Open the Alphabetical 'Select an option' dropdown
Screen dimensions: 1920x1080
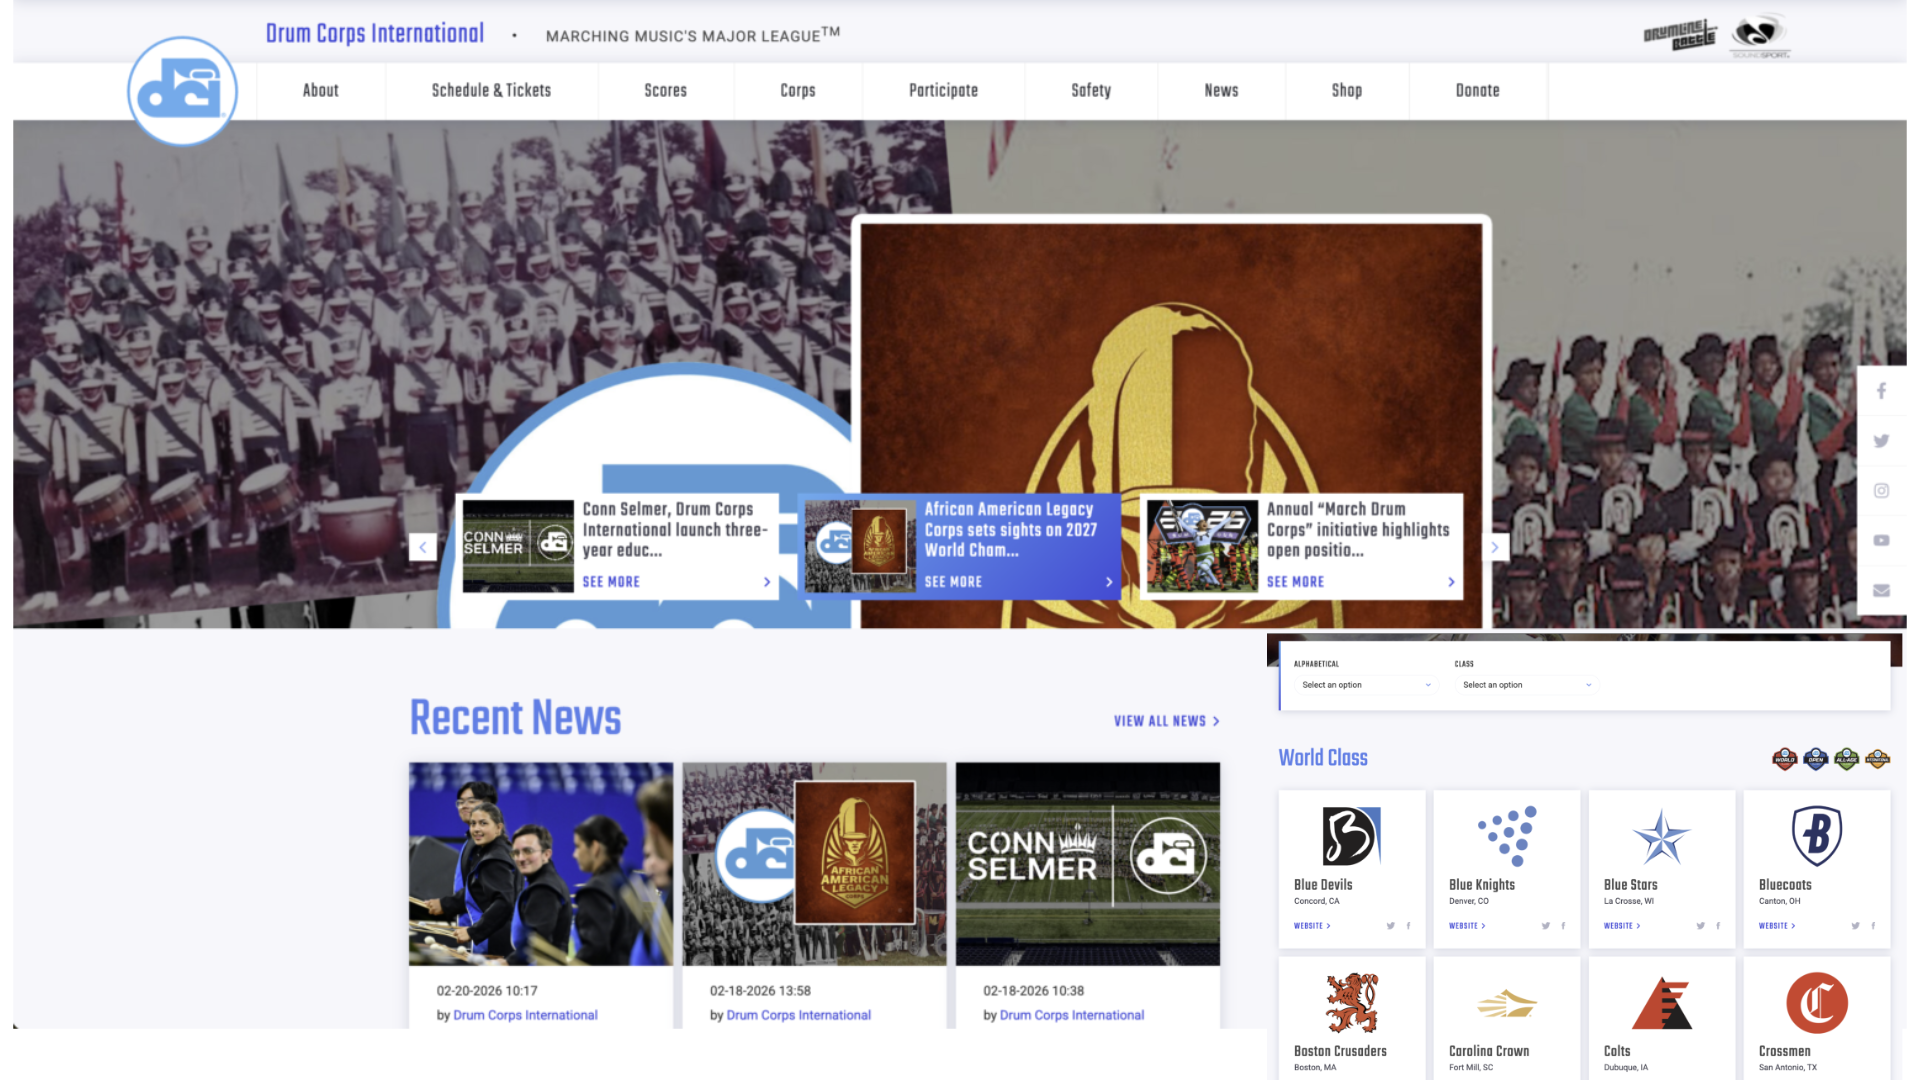pyautogui.click(x=1365, y=684)
